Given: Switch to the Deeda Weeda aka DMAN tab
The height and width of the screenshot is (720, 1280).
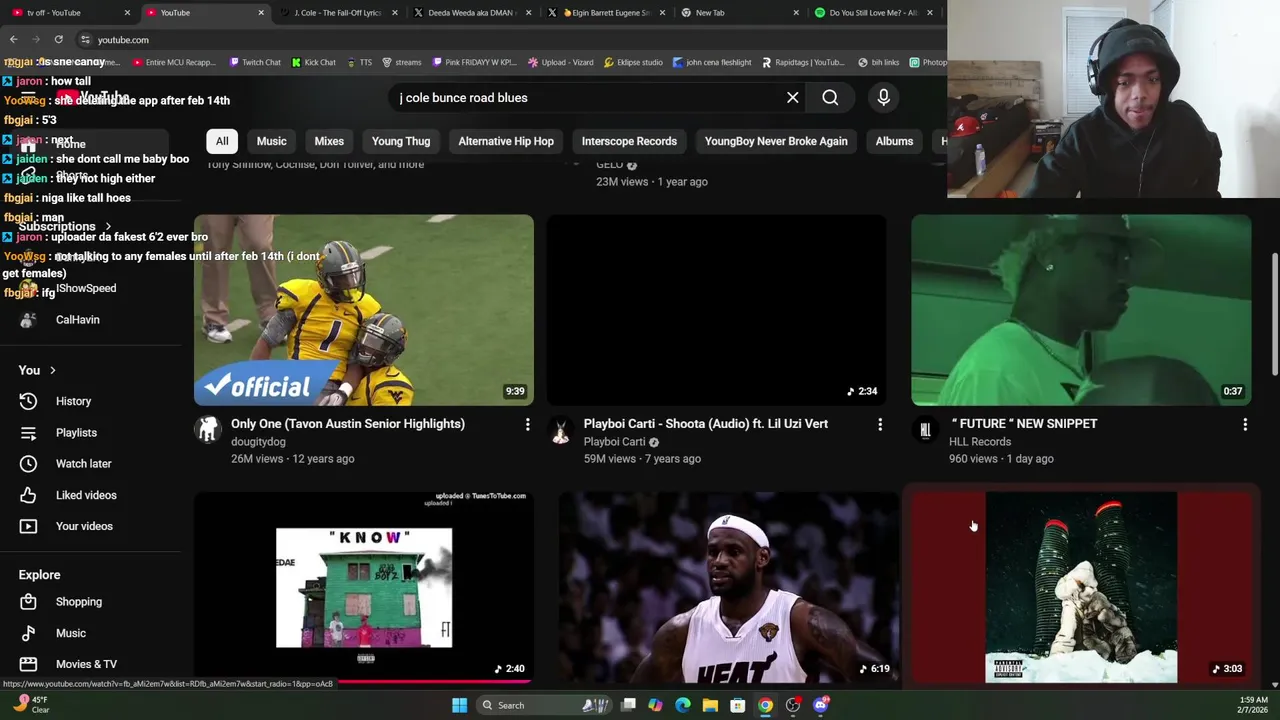Looking at the screenshot, I should pos(470,13).
